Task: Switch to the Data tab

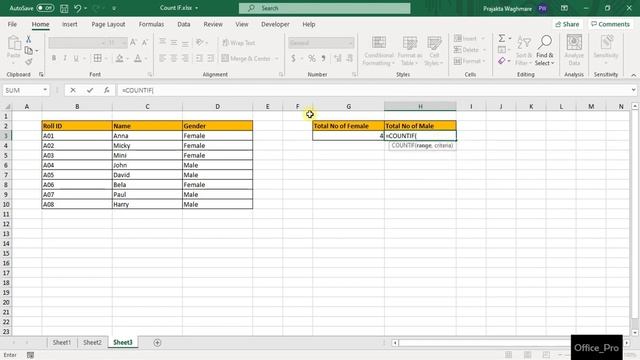Action: [x=184, y=24]
